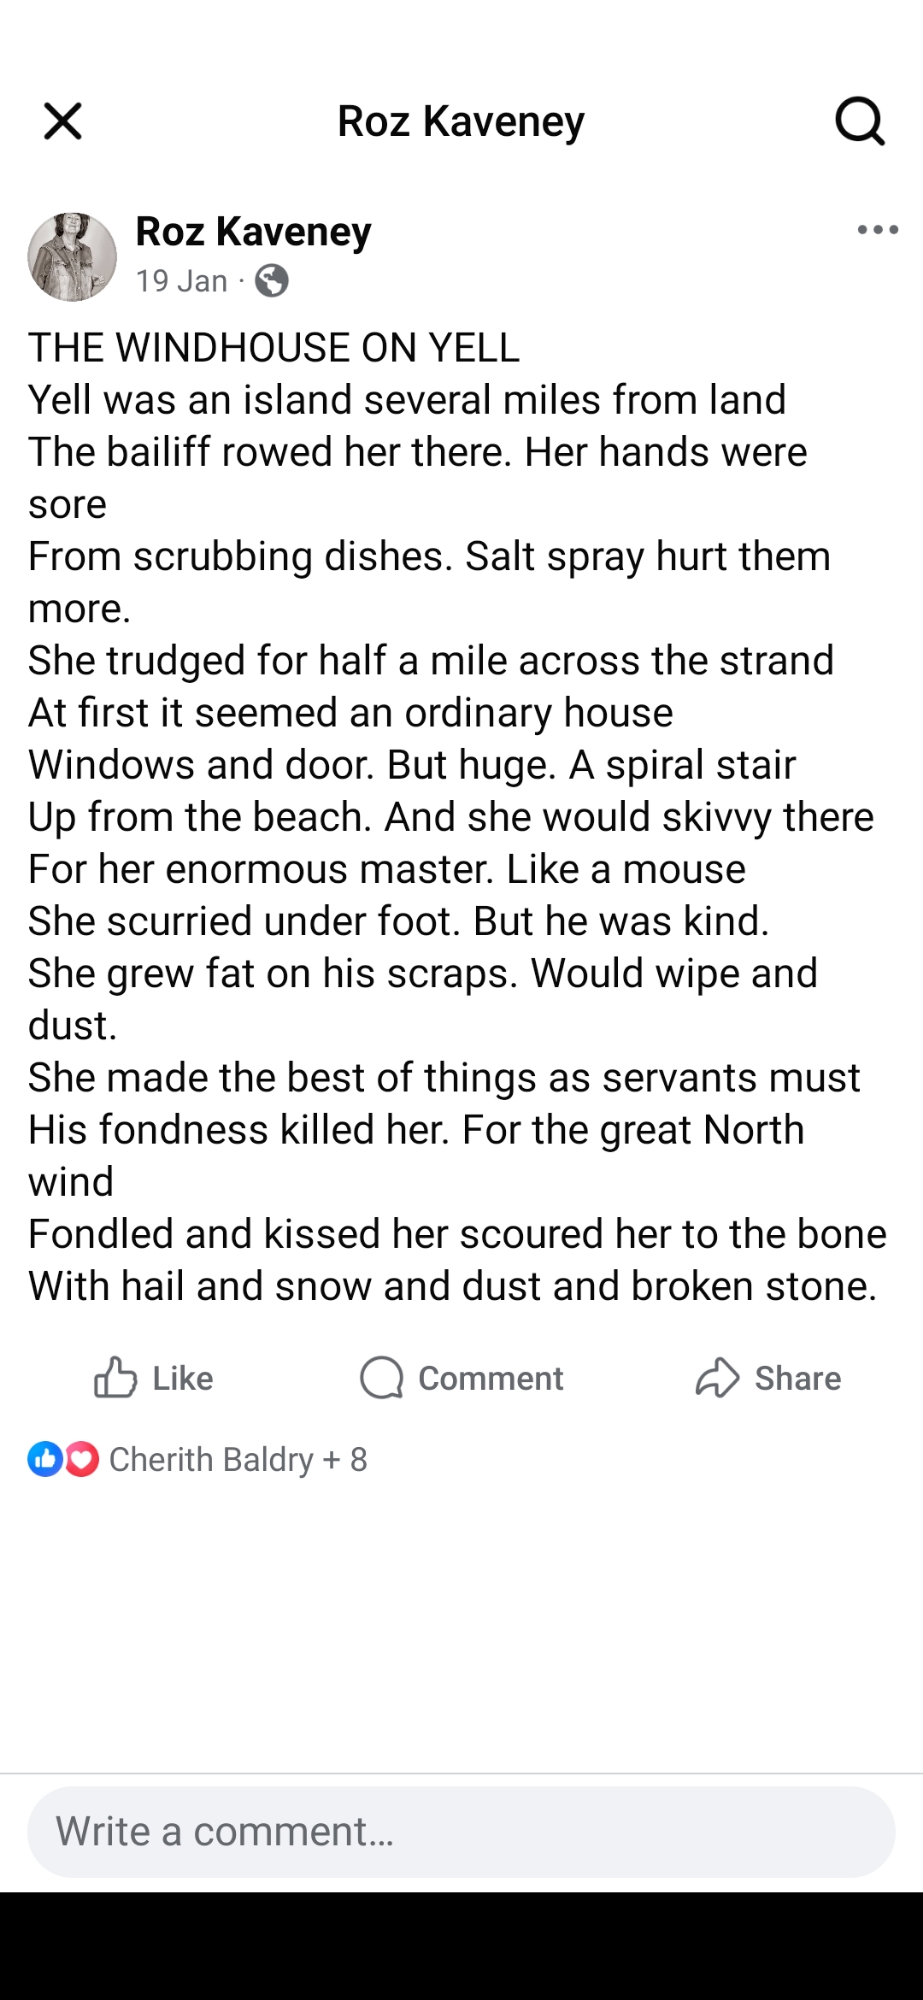Close the post view with X
The height and width of the screenshot is (2000, 923).
[x=63, y=122]
